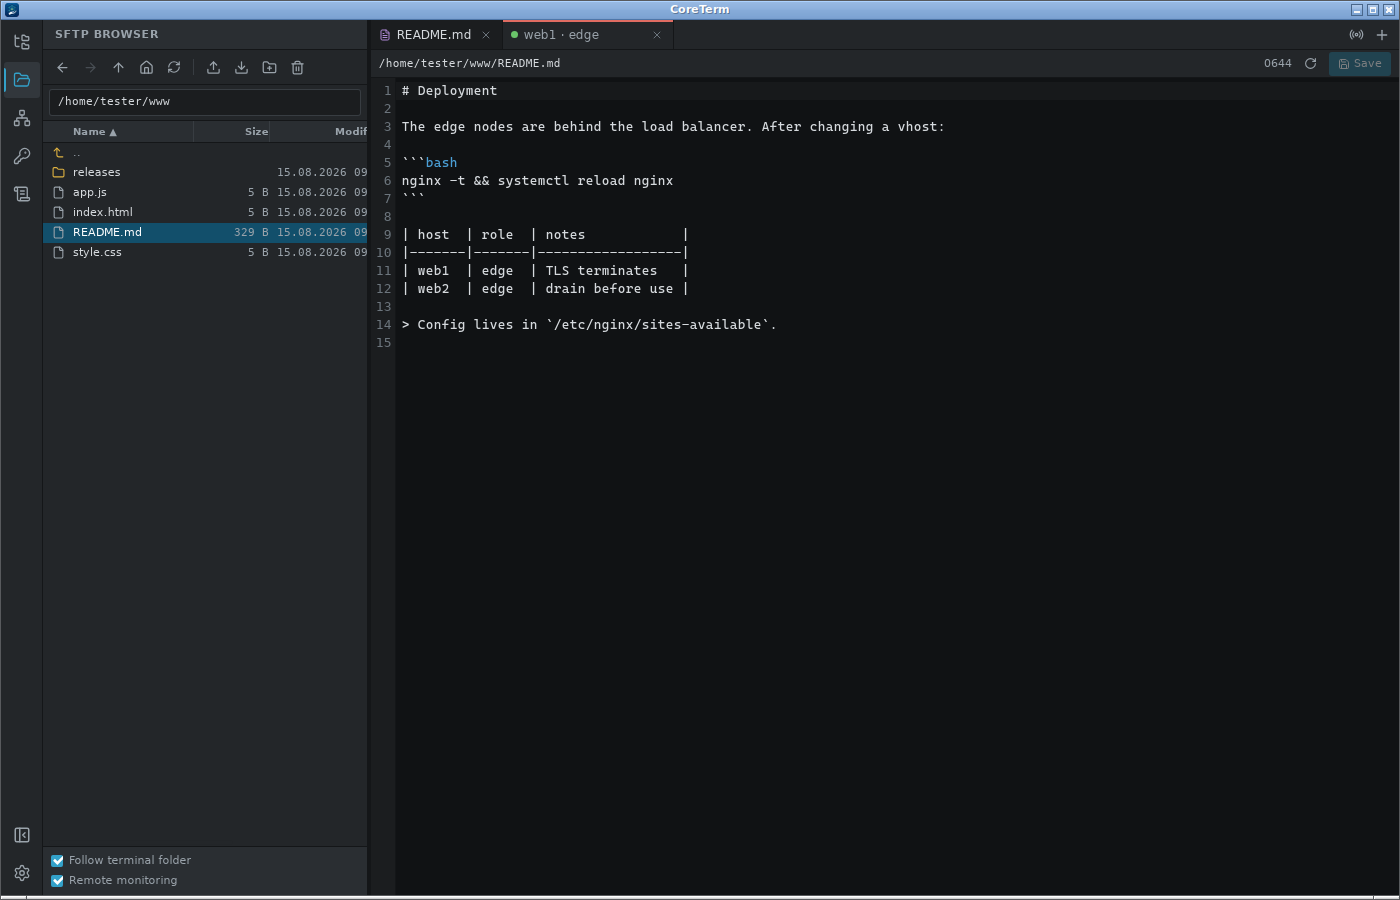Navigate up to parent directory arrow

coord(118,68)
